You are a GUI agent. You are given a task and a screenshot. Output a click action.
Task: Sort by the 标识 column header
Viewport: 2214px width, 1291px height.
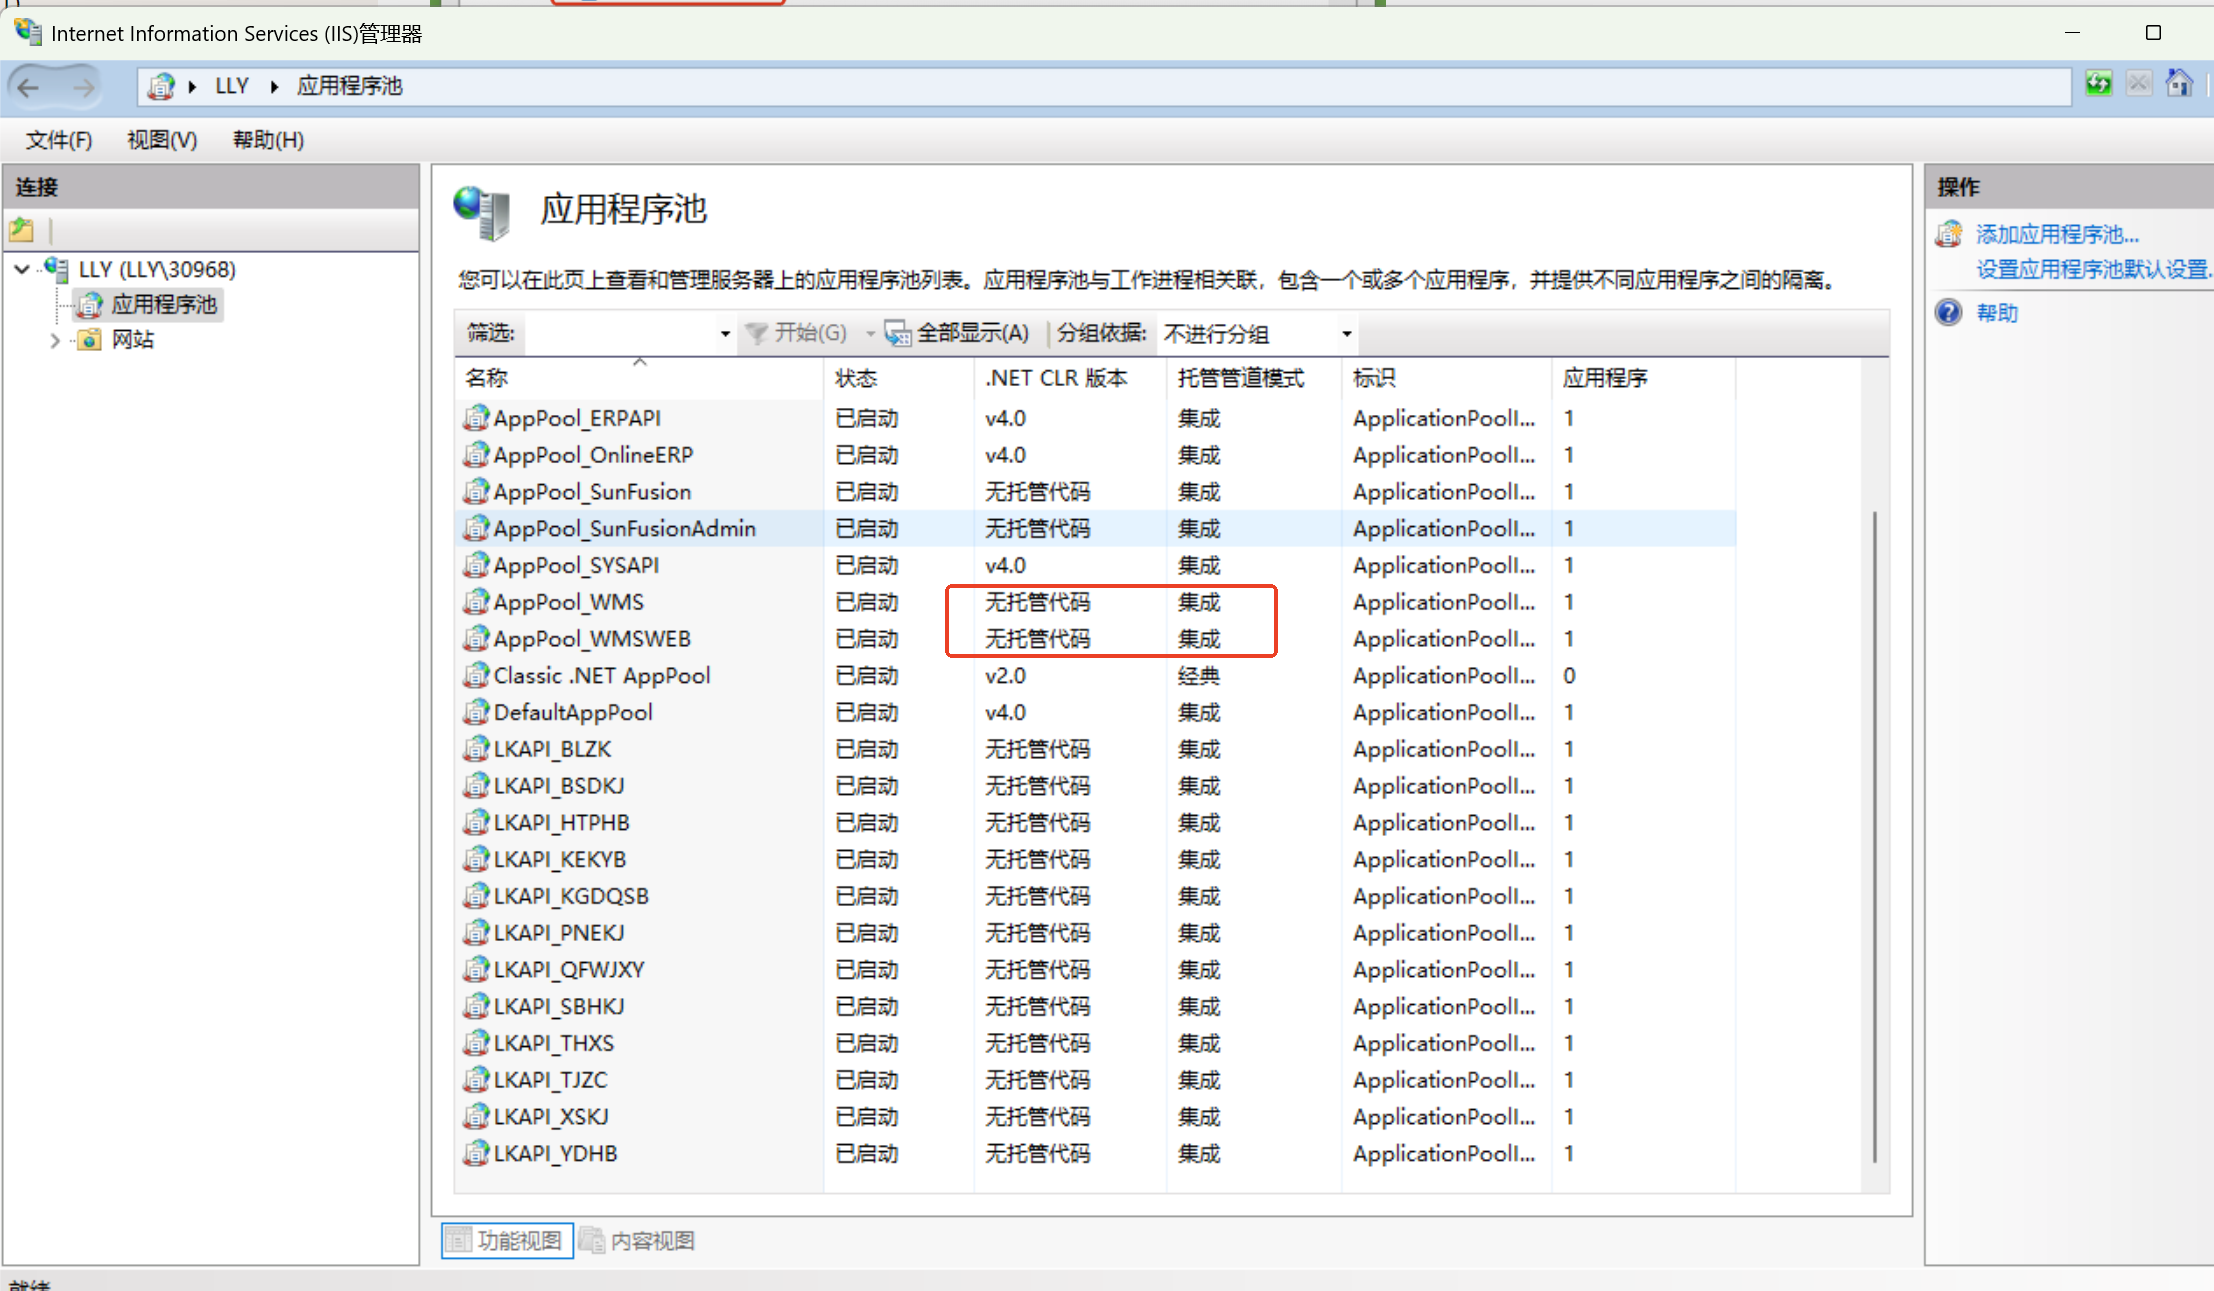click(1446, 378)
